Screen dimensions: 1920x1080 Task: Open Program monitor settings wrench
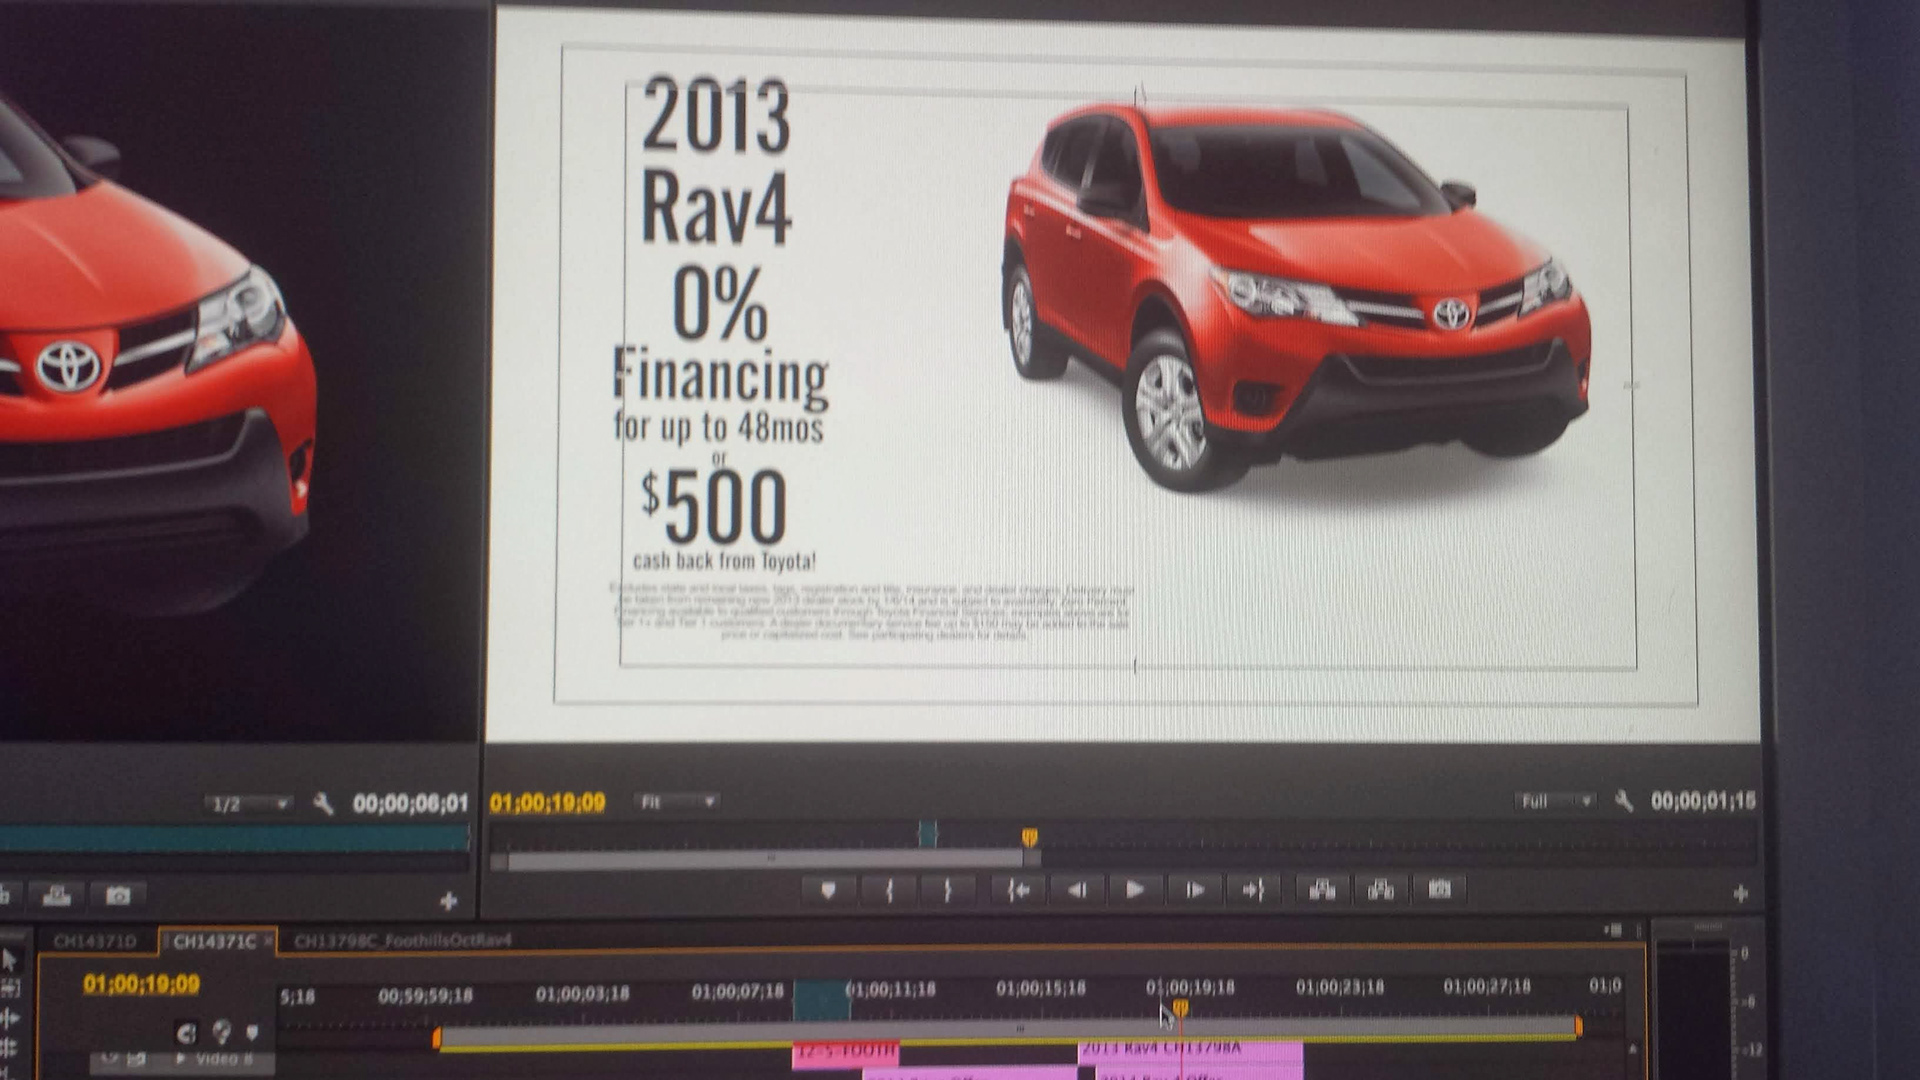(x=1624, y=801)
